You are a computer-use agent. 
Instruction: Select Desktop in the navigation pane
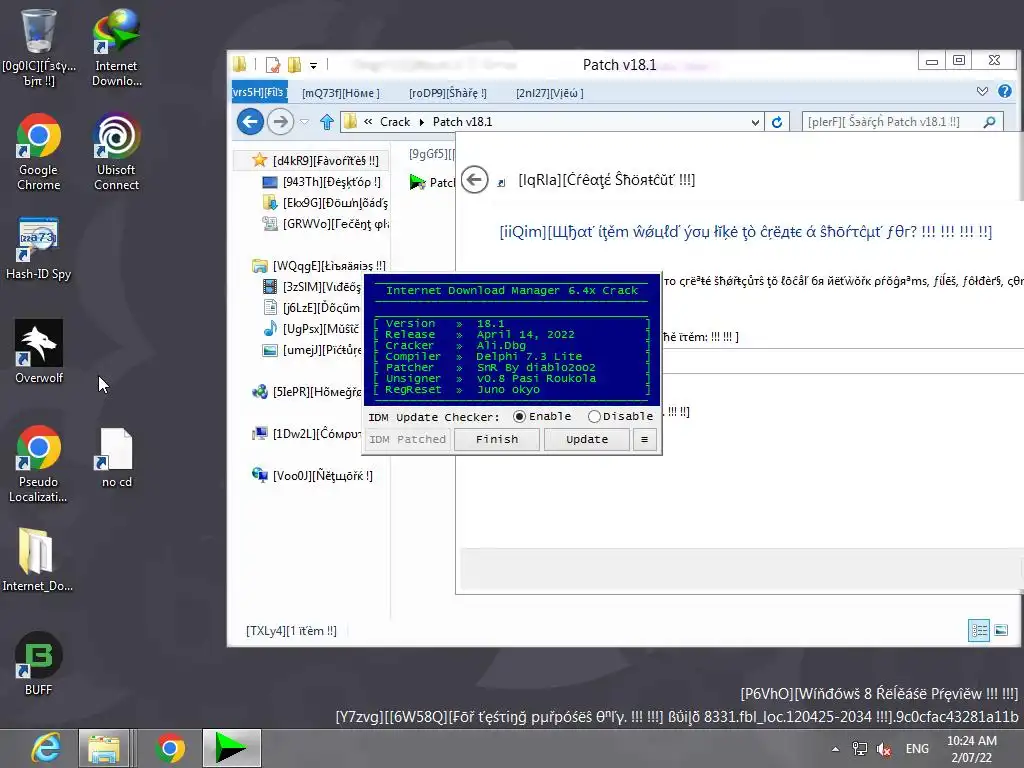tap(321, 182)
